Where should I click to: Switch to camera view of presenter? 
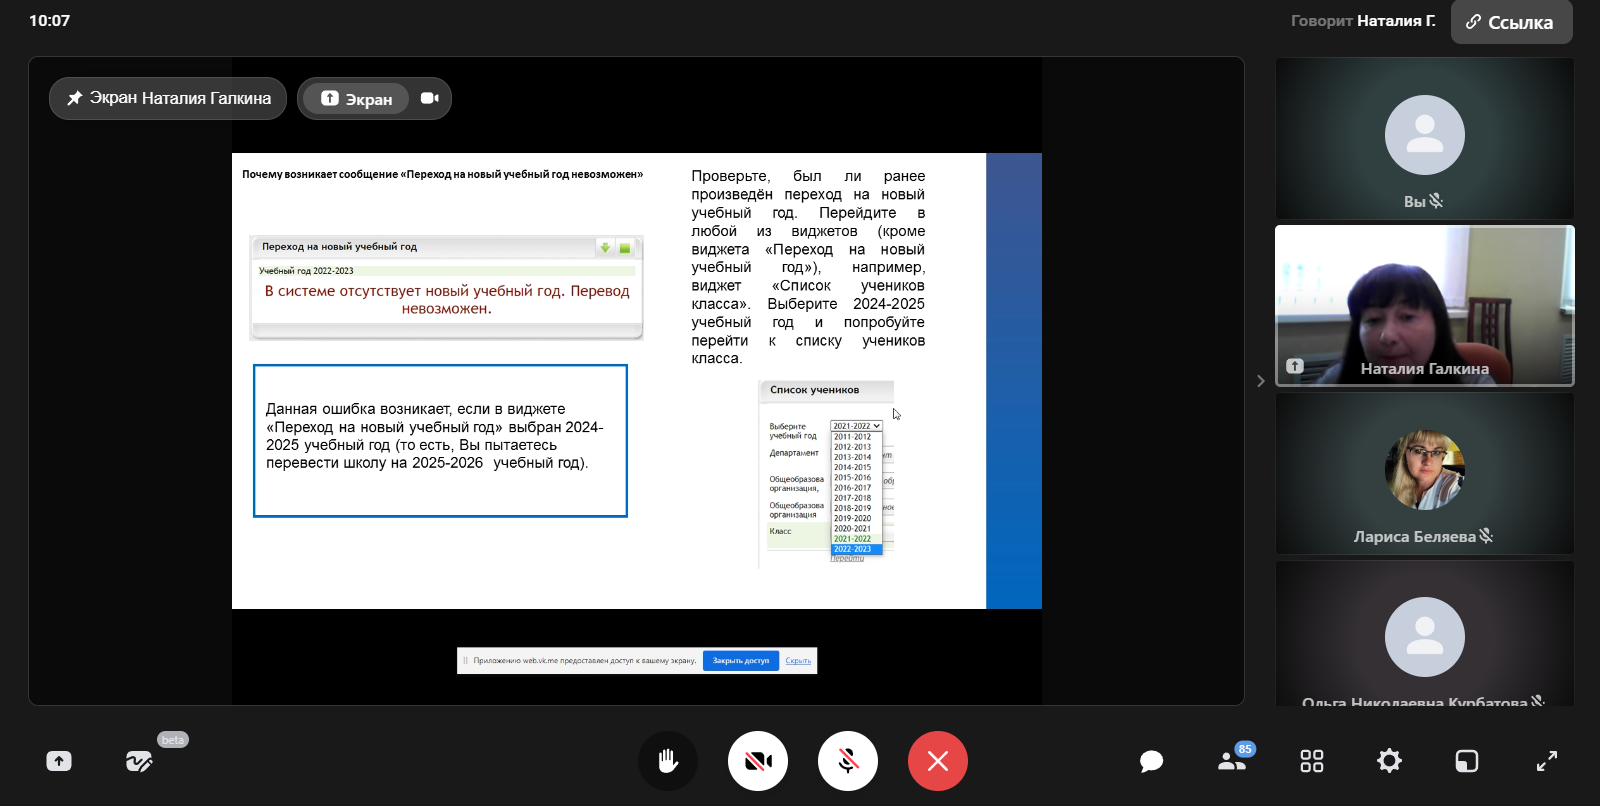430,98
